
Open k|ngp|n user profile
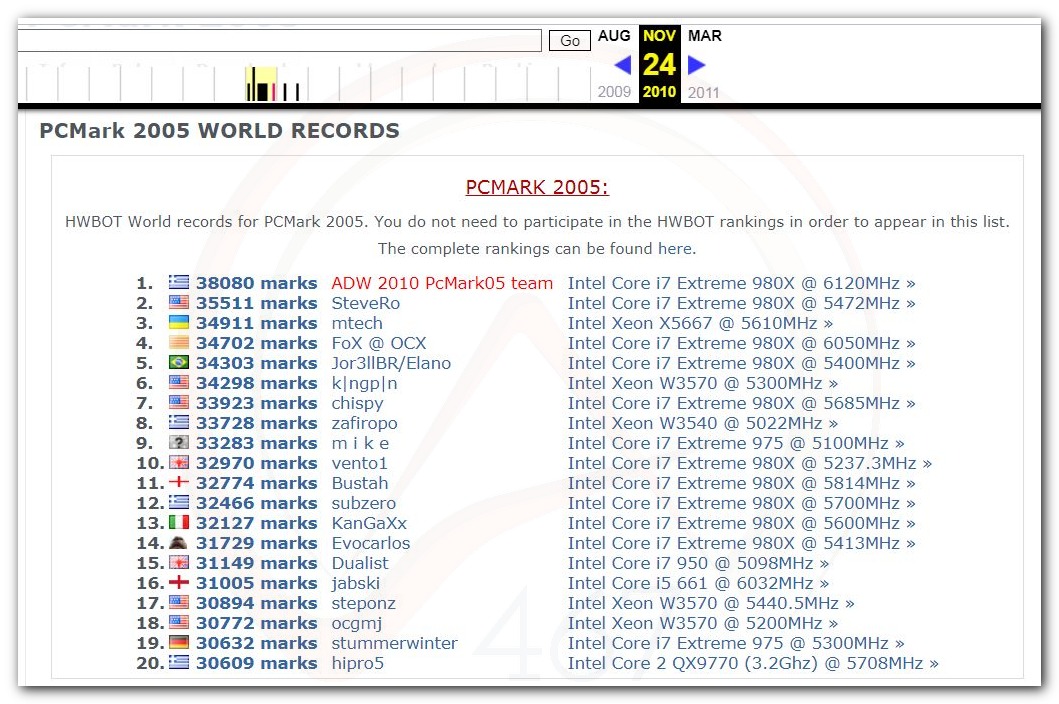tap(364, 383)
